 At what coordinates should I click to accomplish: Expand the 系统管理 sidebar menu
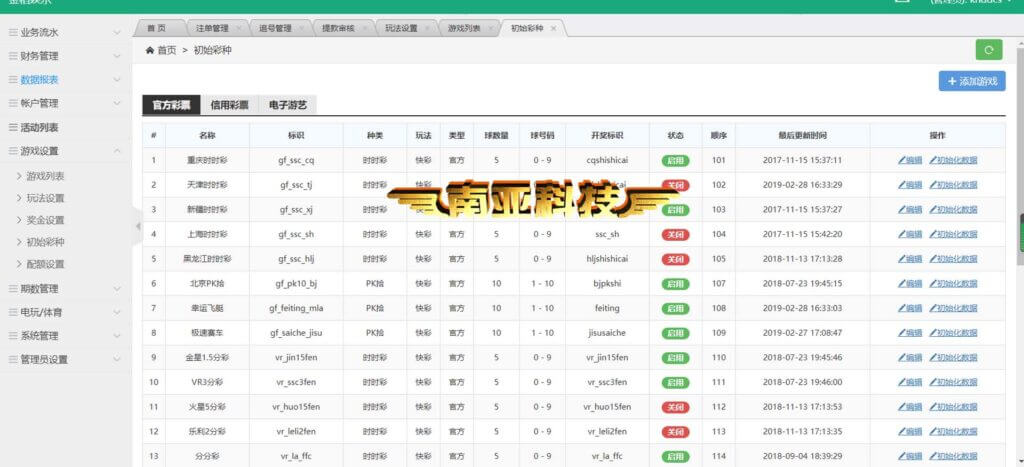[x=65, y=336]
